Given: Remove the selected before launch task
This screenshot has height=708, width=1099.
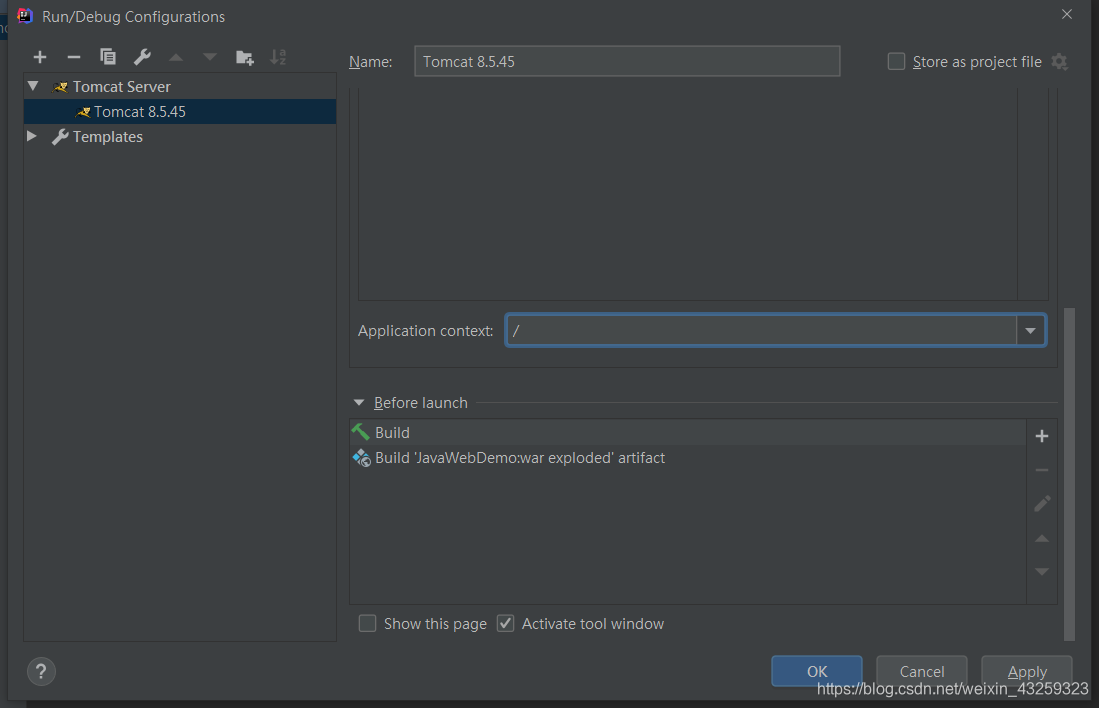Looking at the screenshot, I should (1042, 470).
